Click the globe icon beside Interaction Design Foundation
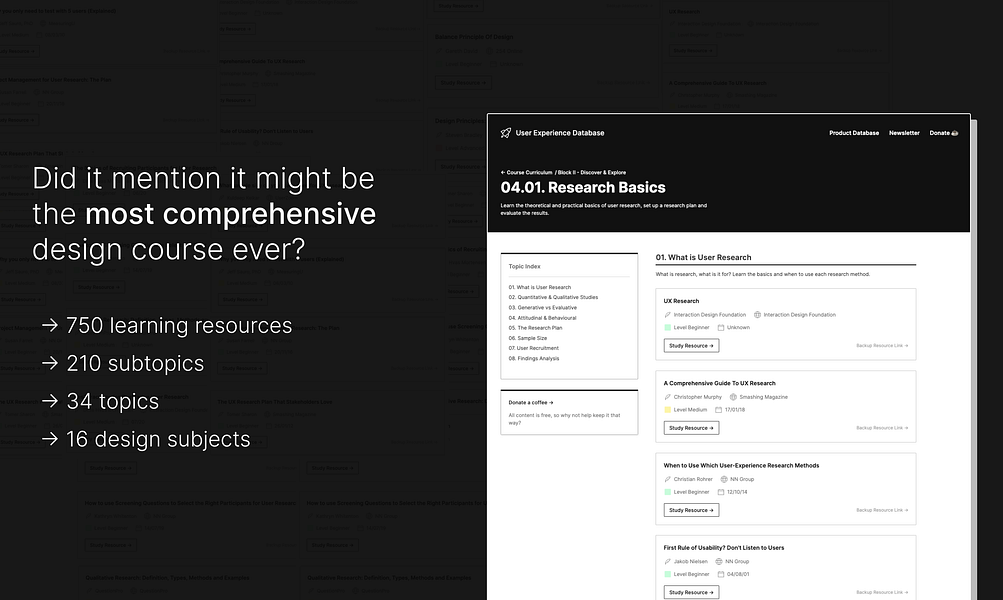Image resolution: width=1003 pixels, height=600 pixels. 757,314
